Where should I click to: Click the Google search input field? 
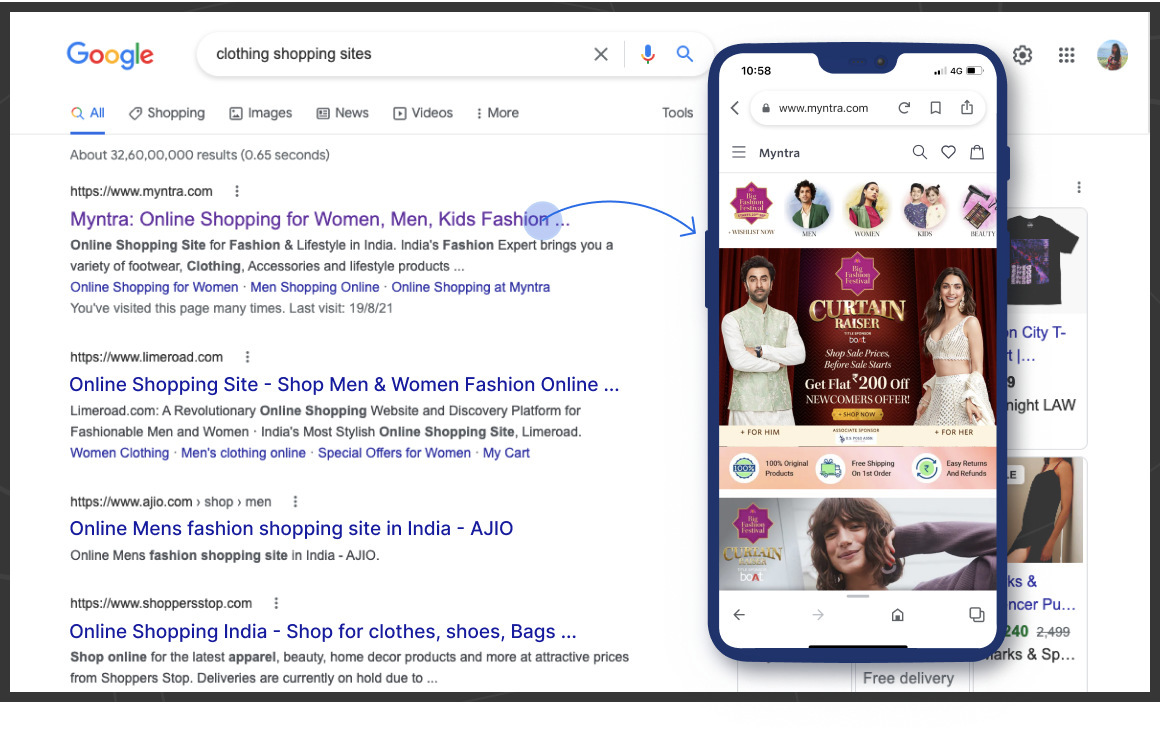point(399,54)
